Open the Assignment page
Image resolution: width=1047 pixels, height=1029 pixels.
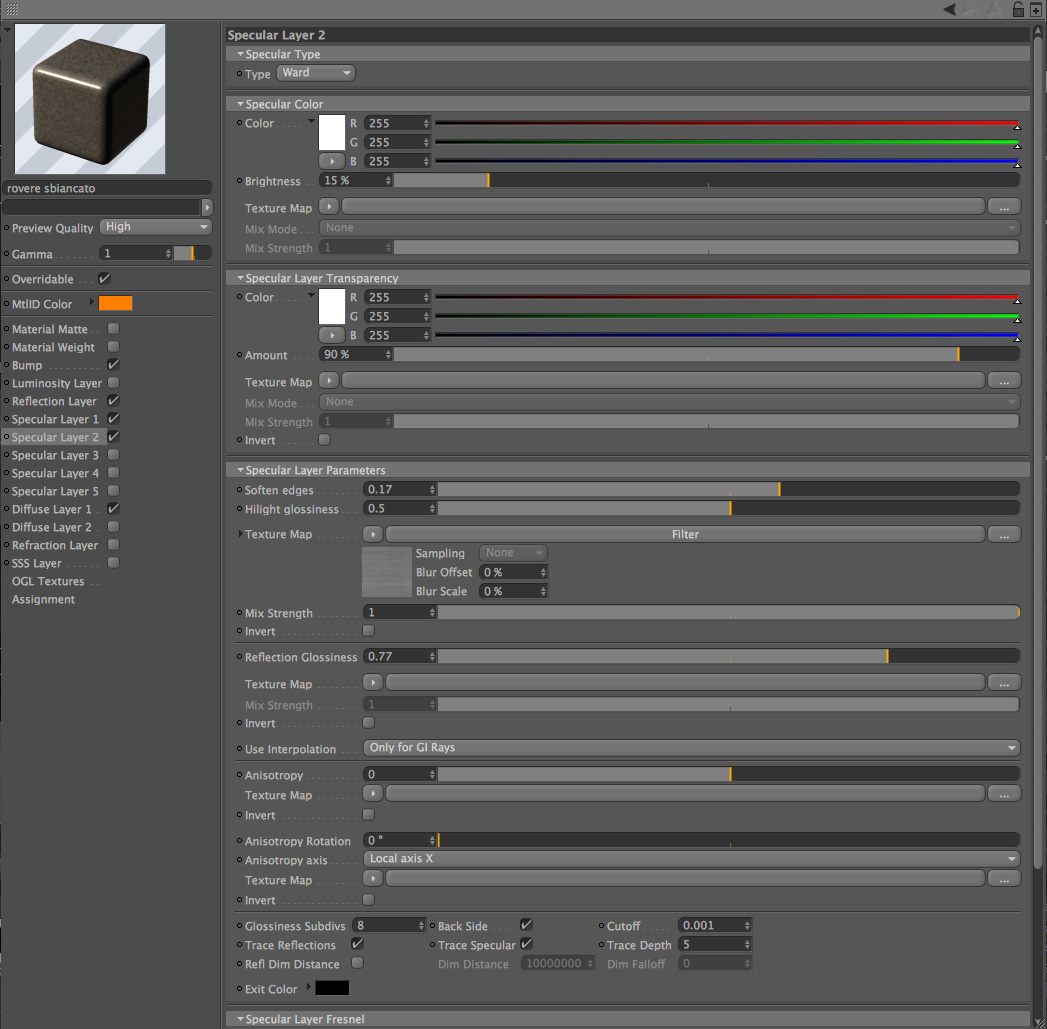43,599
